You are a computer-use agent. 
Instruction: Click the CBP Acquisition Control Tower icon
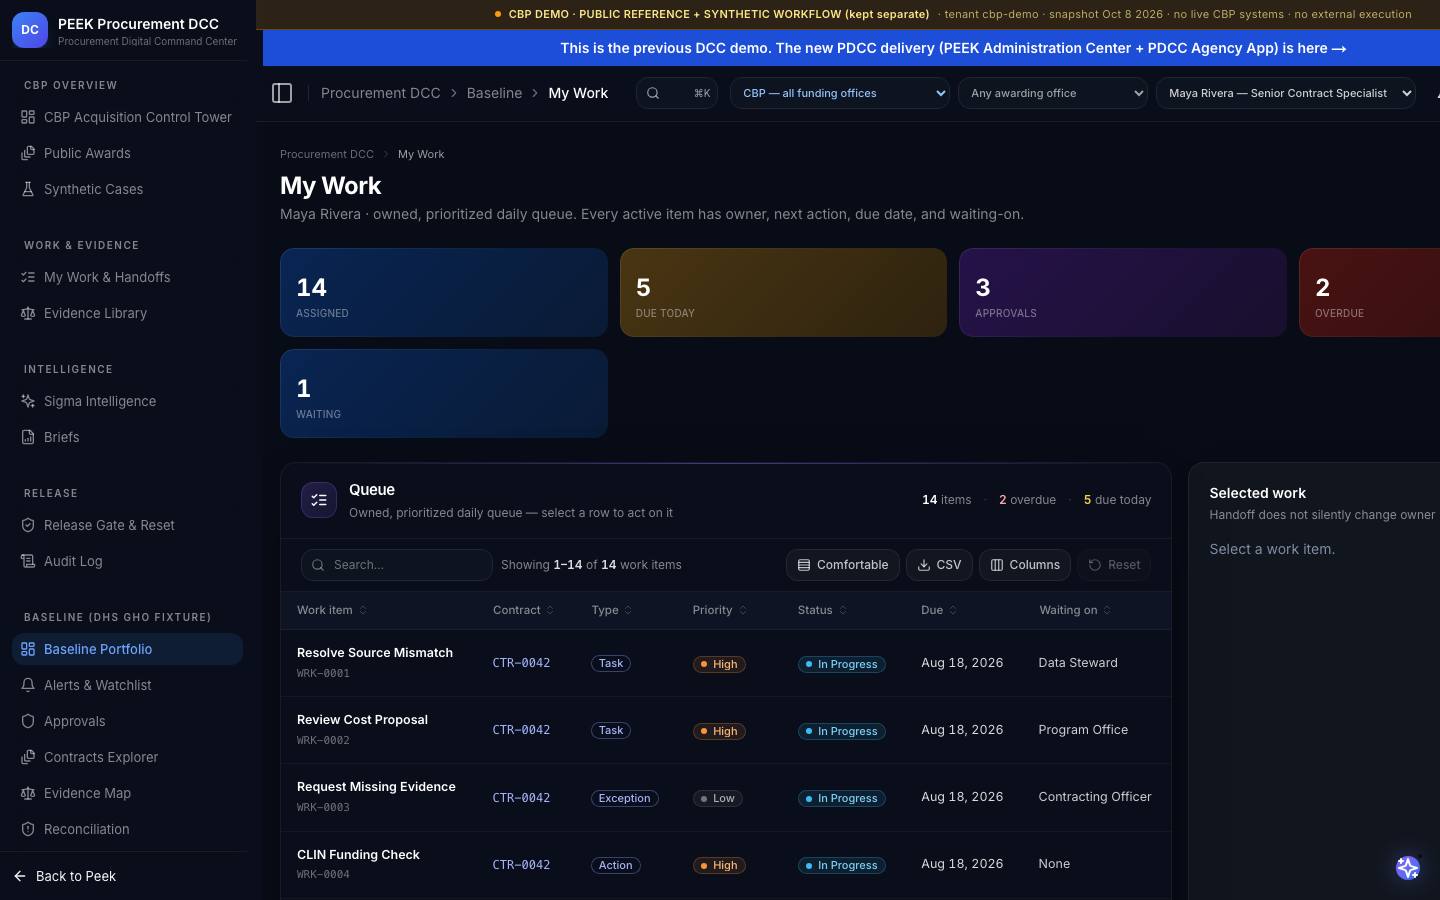pyautogui.click(x=28, y=117)
